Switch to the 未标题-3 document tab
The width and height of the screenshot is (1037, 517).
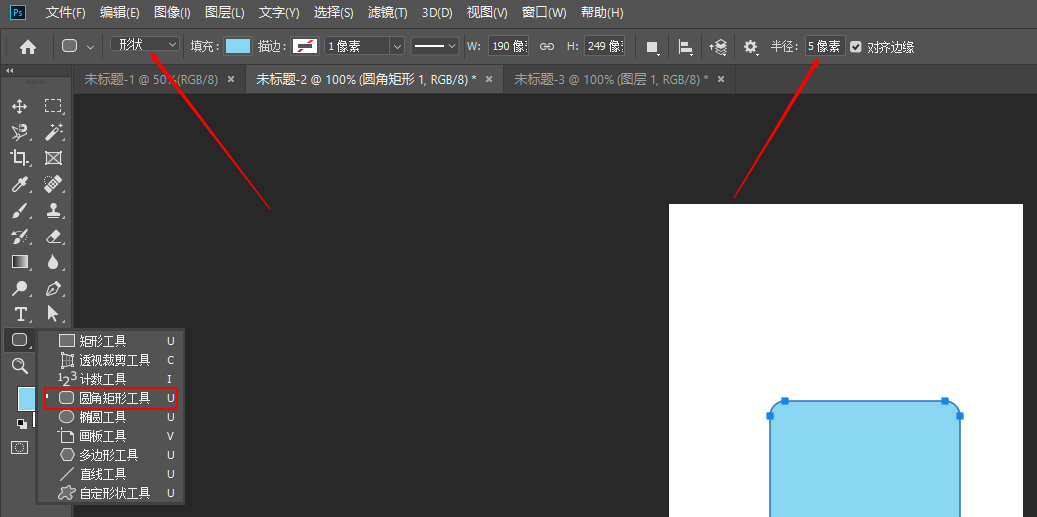coord(611,79)
